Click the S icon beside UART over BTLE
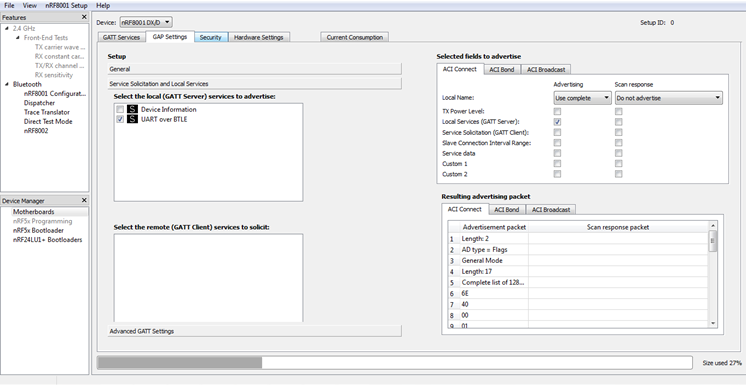 click(x=132, y=120)
